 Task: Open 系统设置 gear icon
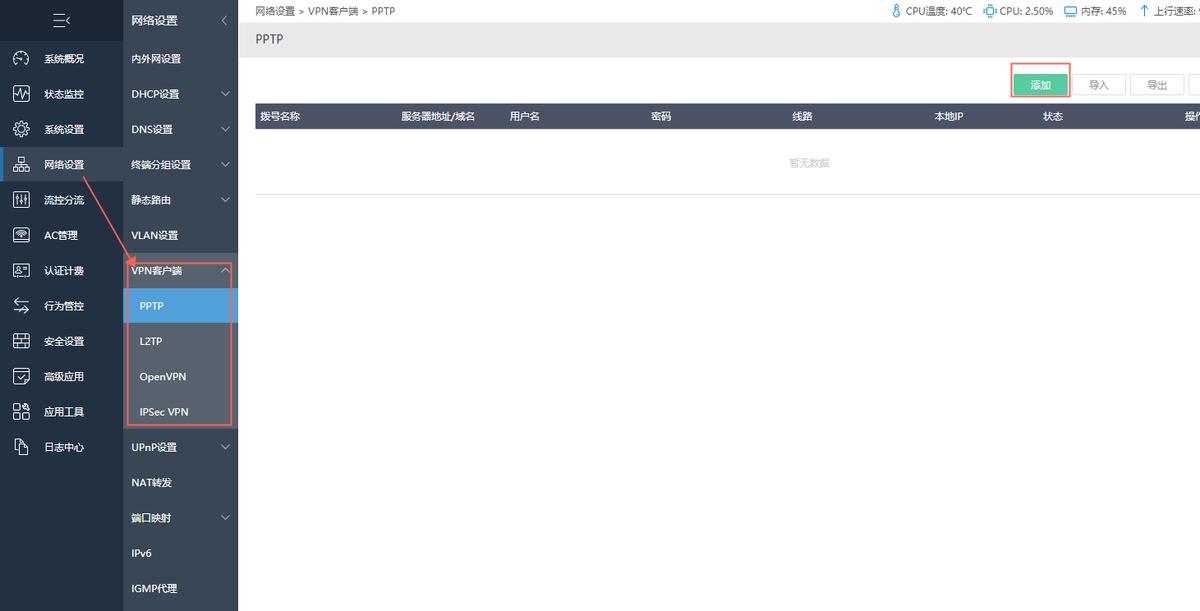pos(21,129)
